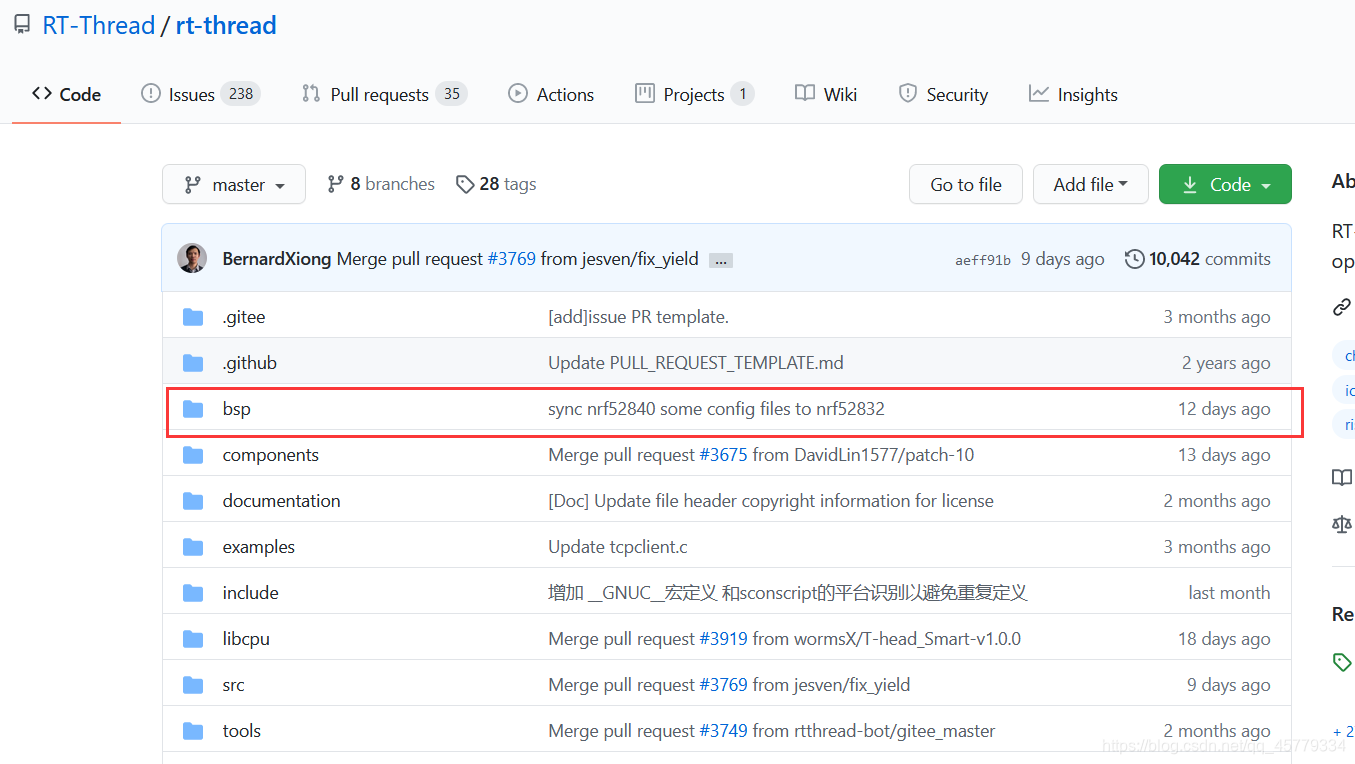The width and height of the screenshot is (1355, 764).
Task: Open commit '[add]issue PR template.'
Action: 638,317
